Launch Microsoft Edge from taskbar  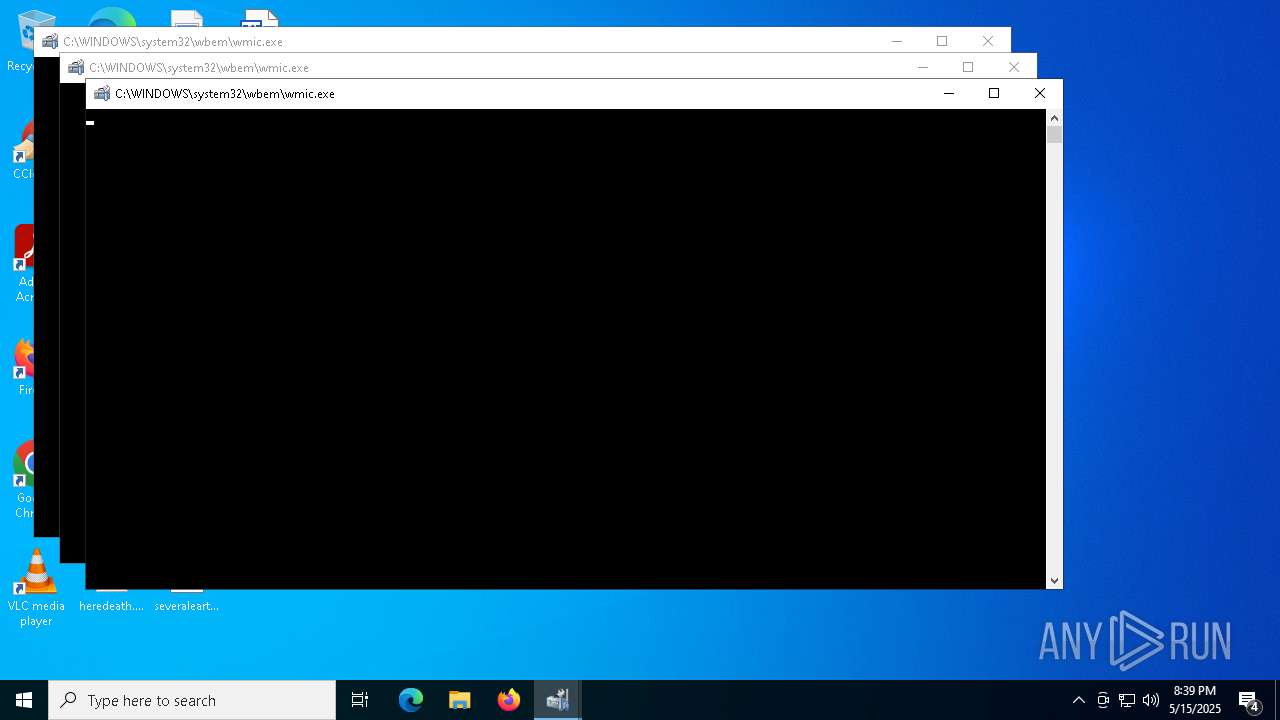pyautogui.click(x=411, y=700)
